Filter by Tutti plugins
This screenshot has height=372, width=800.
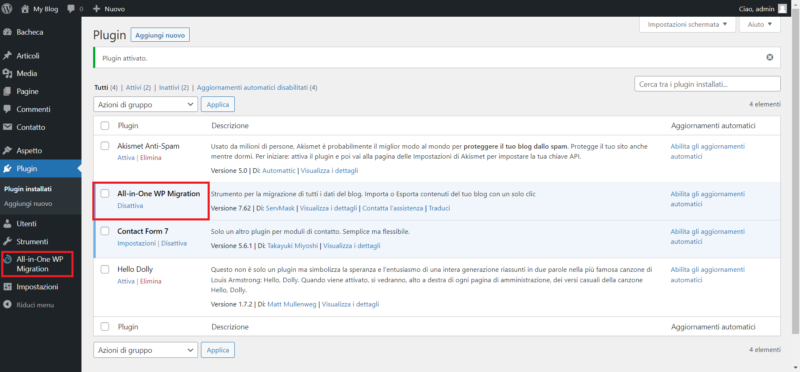102,88
